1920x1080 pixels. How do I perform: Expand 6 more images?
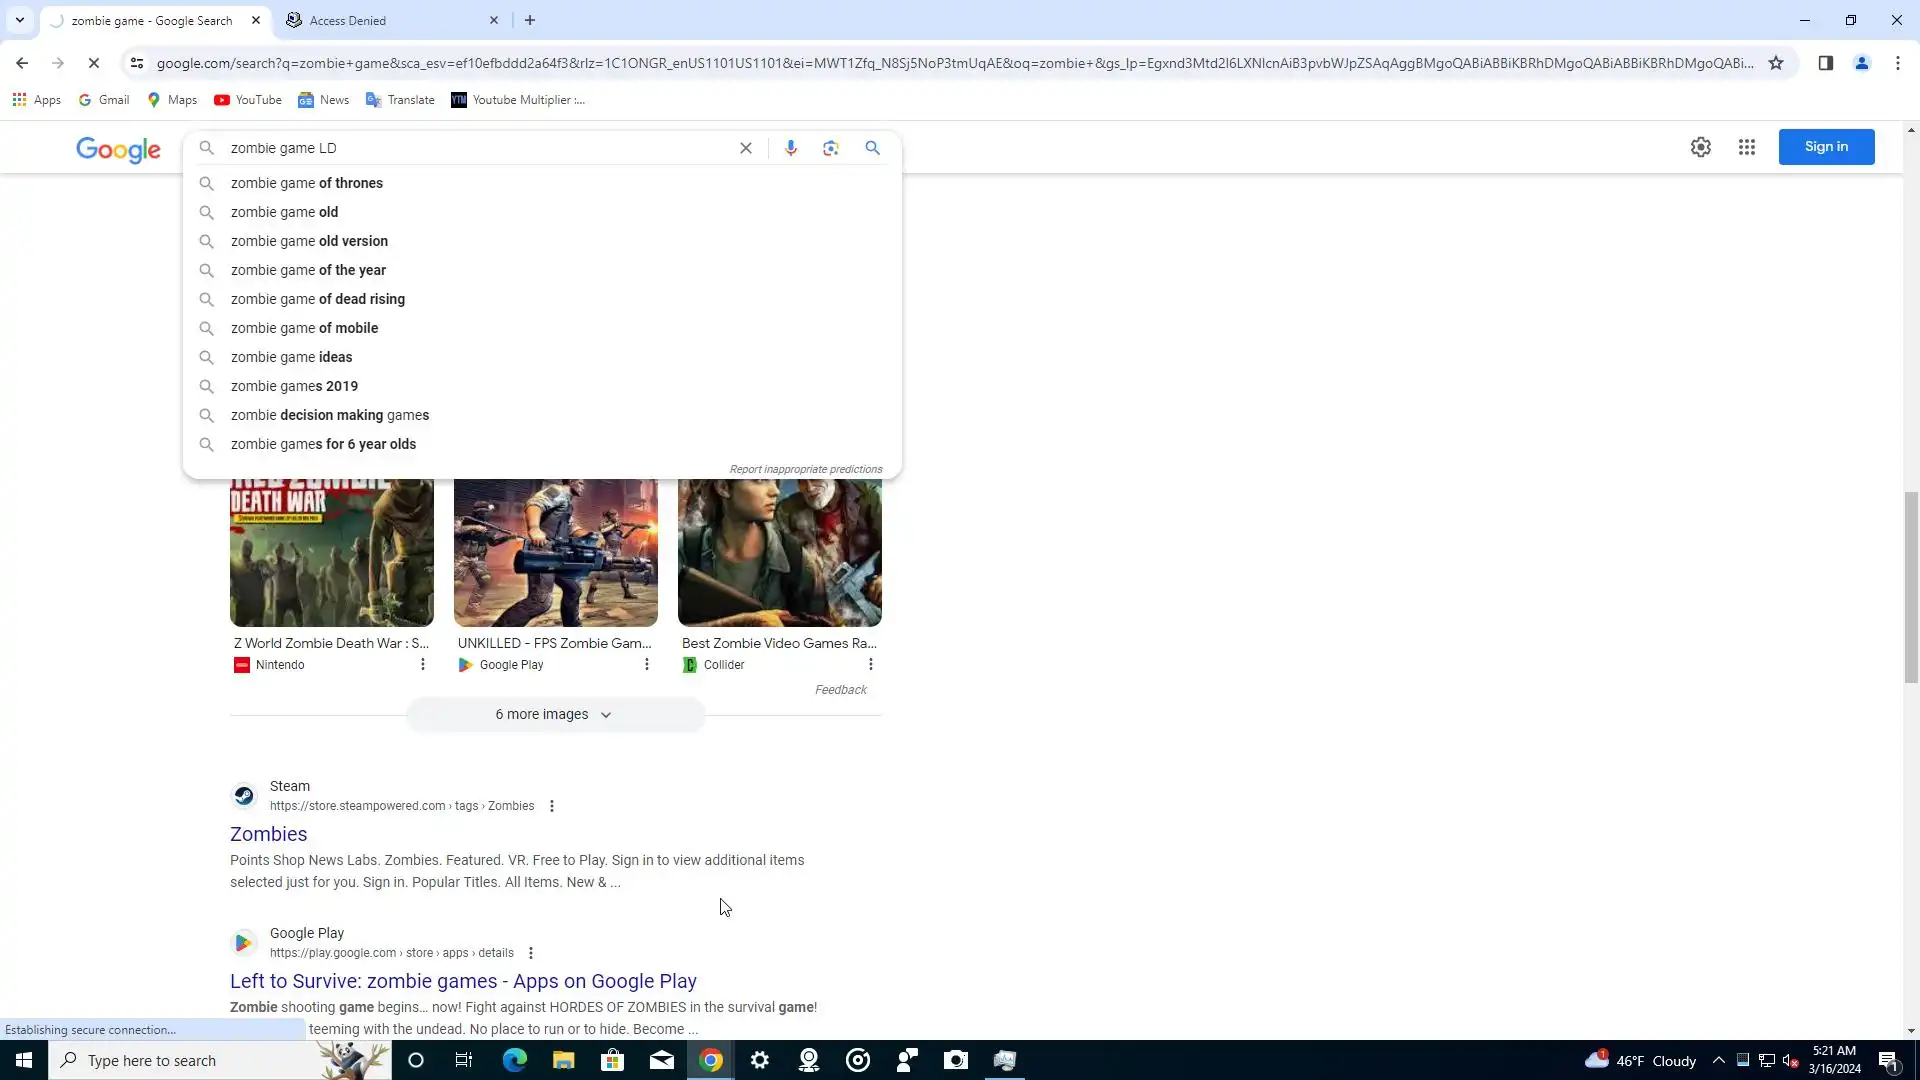coord(554,714)
